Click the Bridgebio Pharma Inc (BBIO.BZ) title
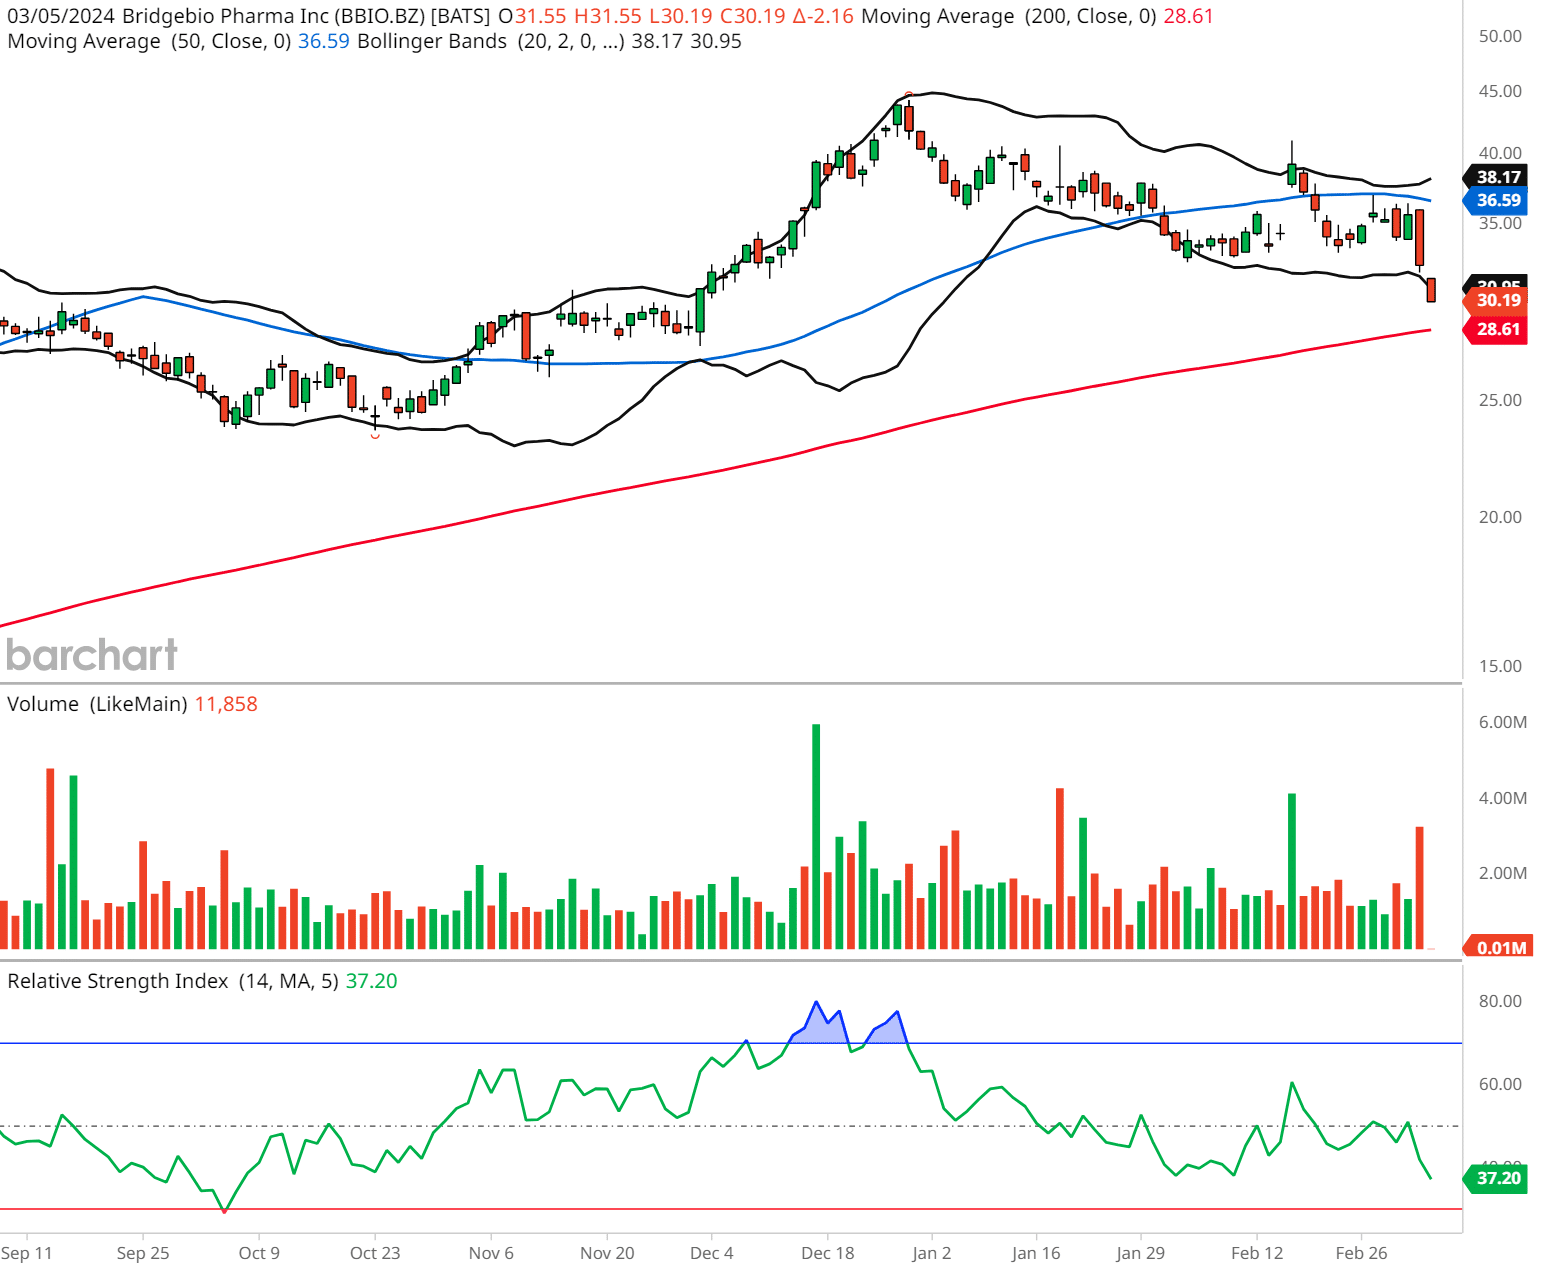This screenshot has height=1272, width=1544. (x=274, y=16)
